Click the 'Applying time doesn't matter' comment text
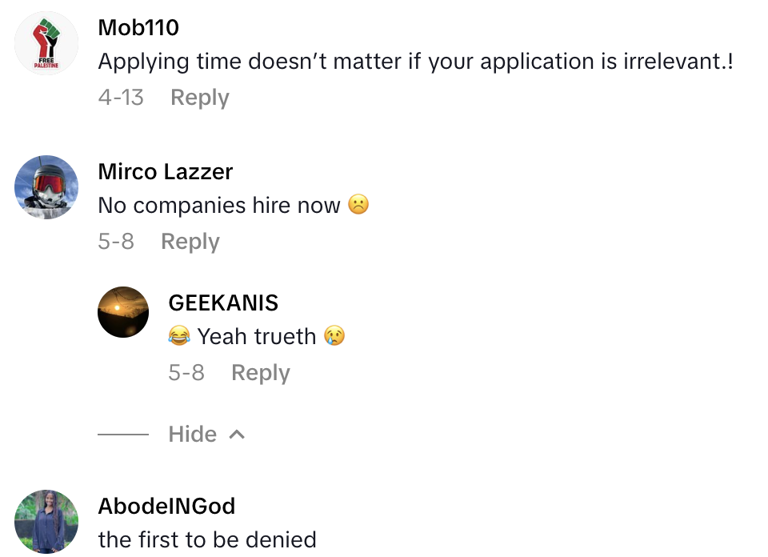Screen dimensions: 768x557 pyautogui.click(x=415, y=62)
